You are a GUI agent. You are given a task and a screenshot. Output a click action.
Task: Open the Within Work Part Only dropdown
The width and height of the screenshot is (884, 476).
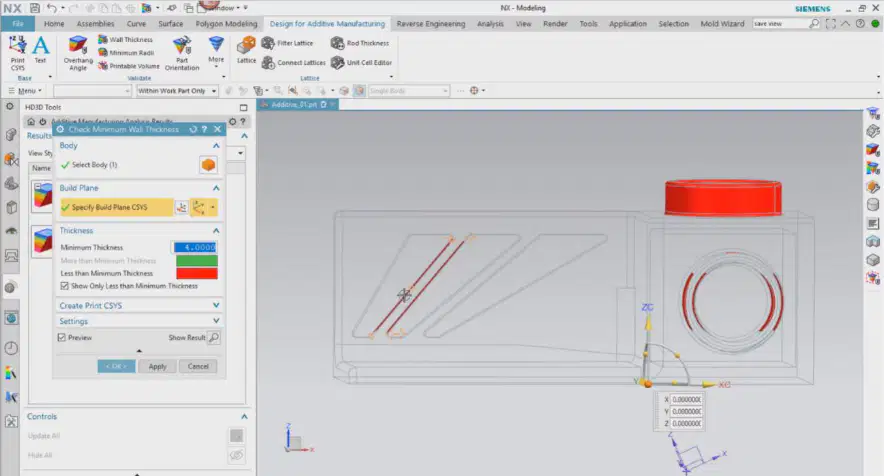(176, 91)
